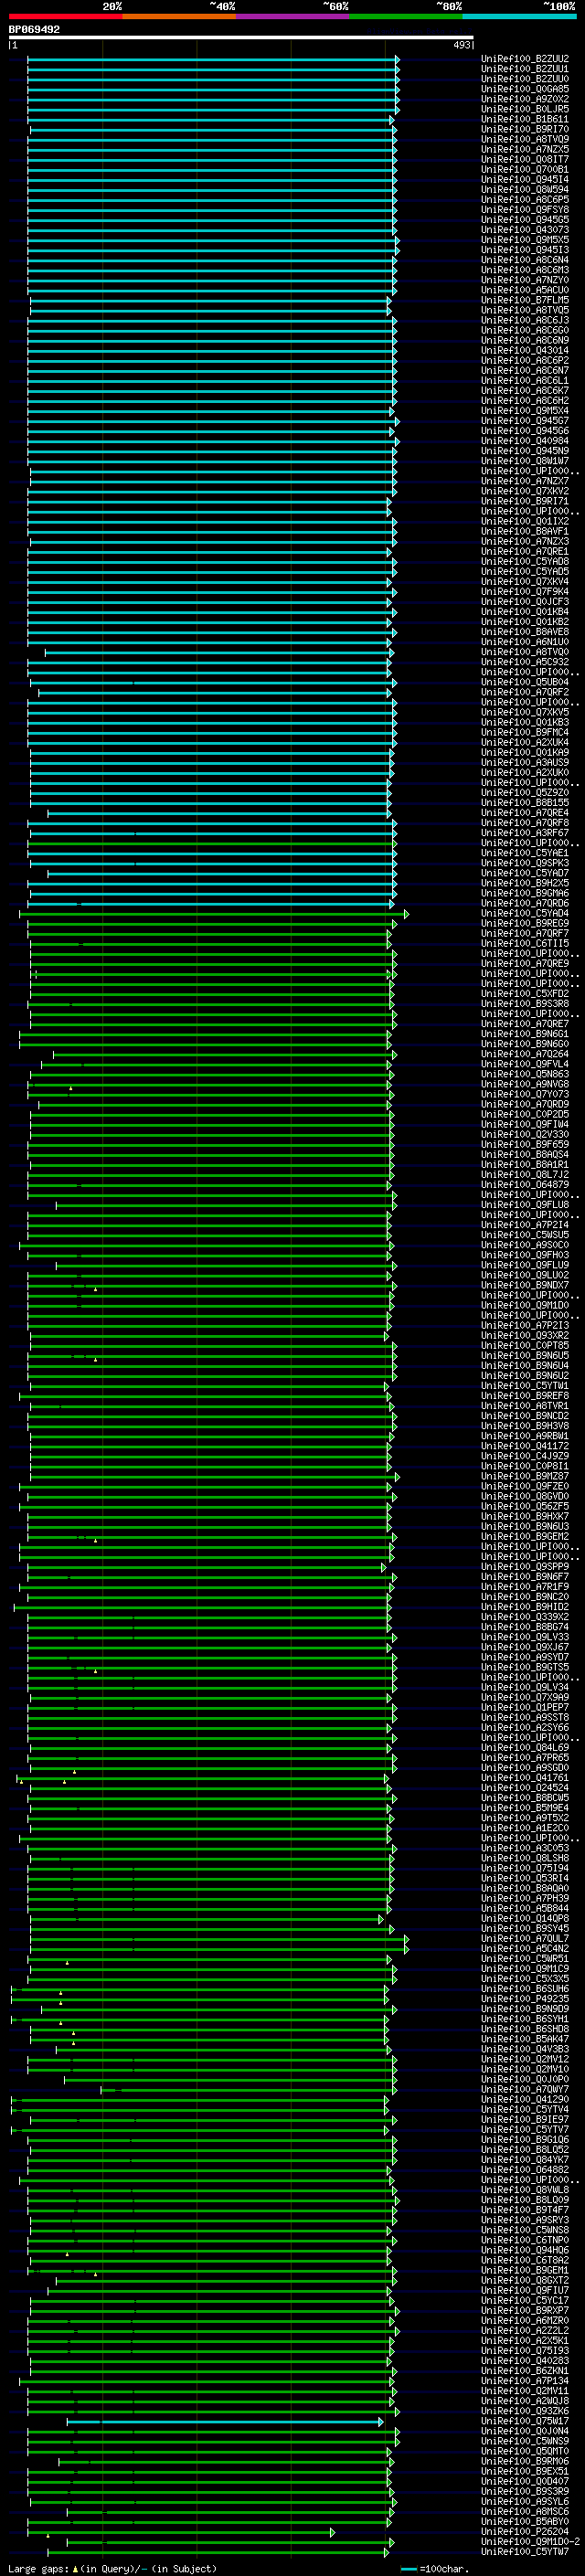Image resolution: width=585 pixels, height=2576 pixels.
Task: Click the UniRef100_B9RI70 label
Action: pyautogui.click(x=525, y=129)
